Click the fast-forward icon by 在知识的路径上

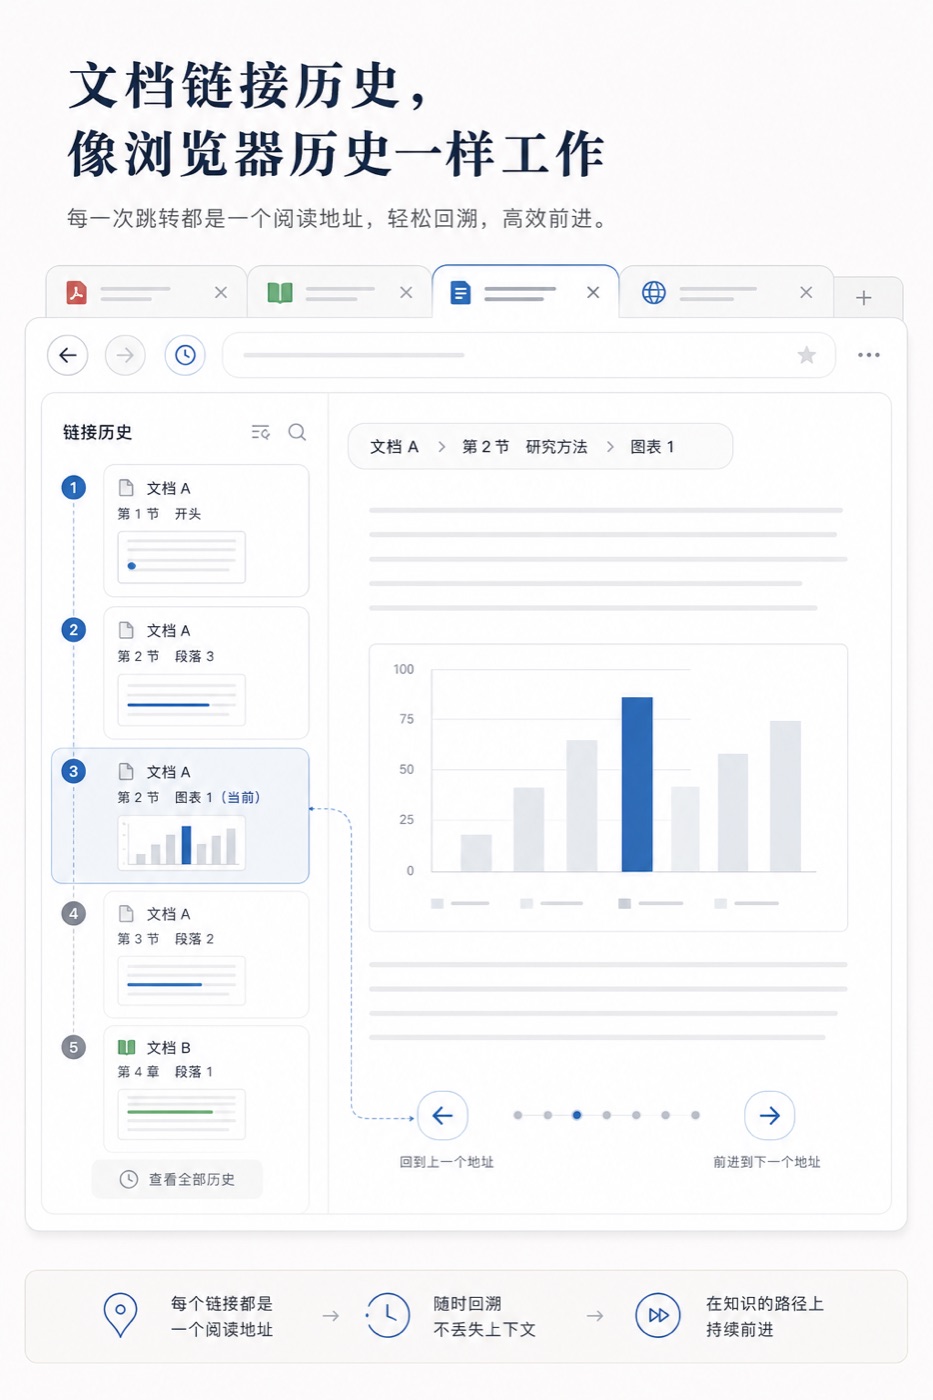658,1315
